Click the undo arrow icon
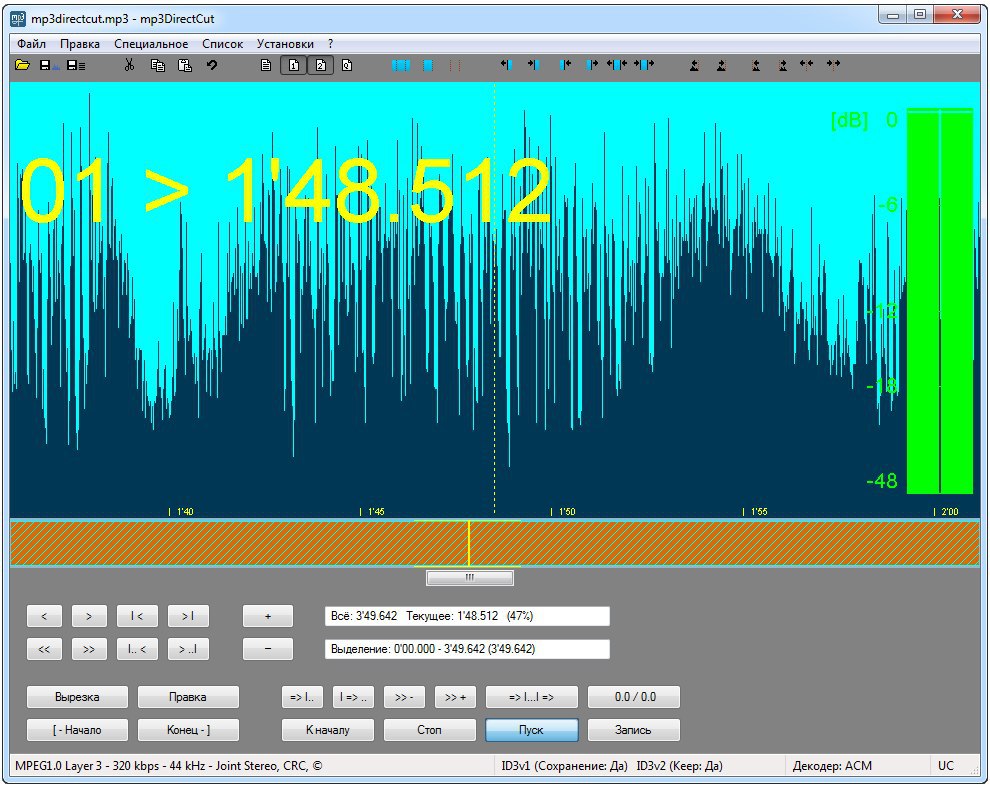 click(x=212, y=65)
